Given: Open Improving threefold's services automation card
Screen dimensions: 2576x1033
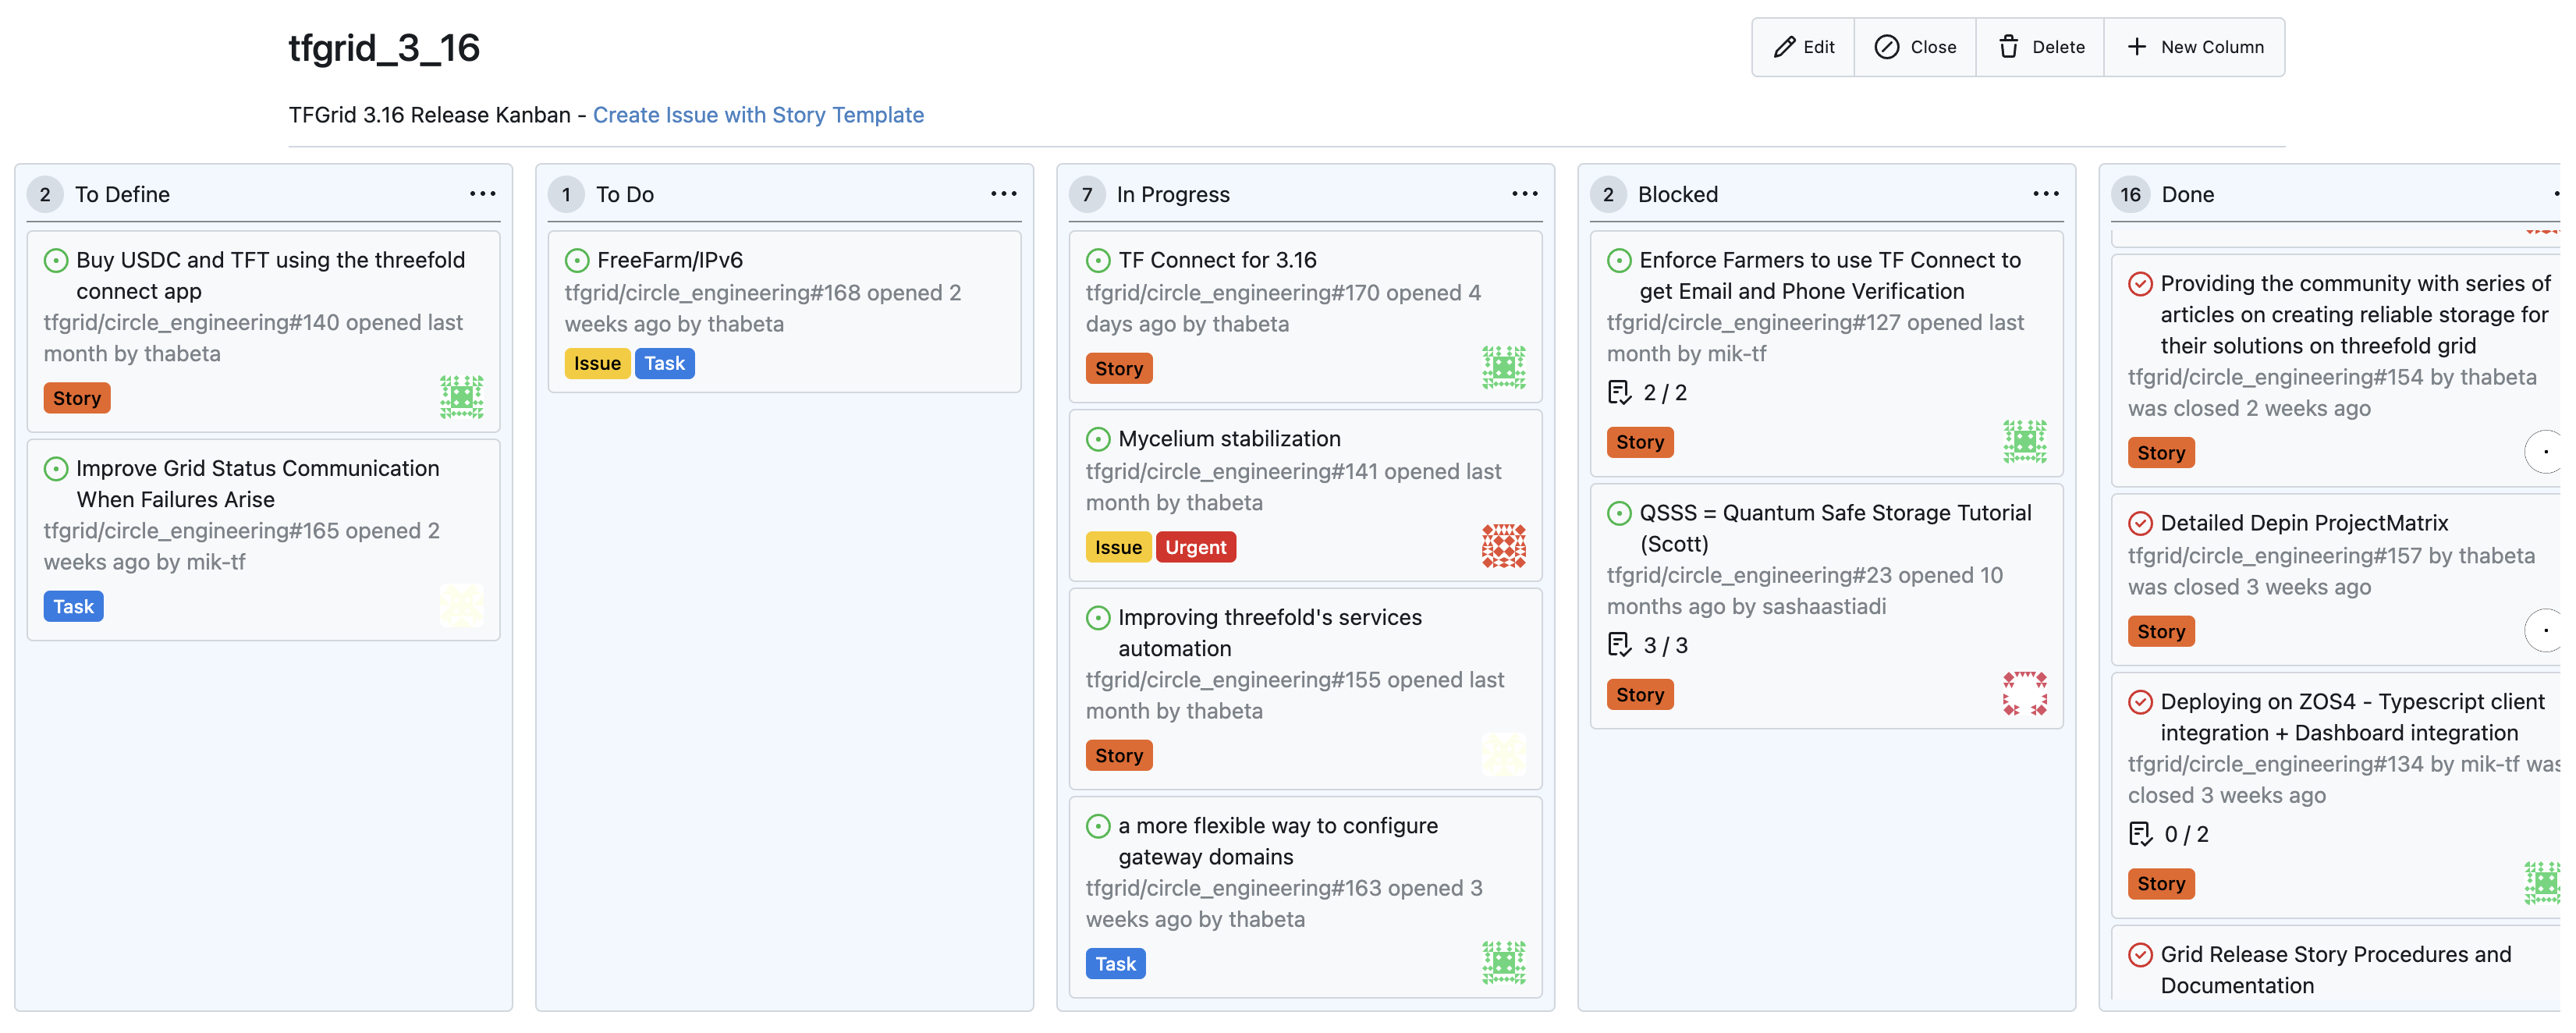Looking at the screenshot, I should pyautogui.click(x=1269, y=633).
